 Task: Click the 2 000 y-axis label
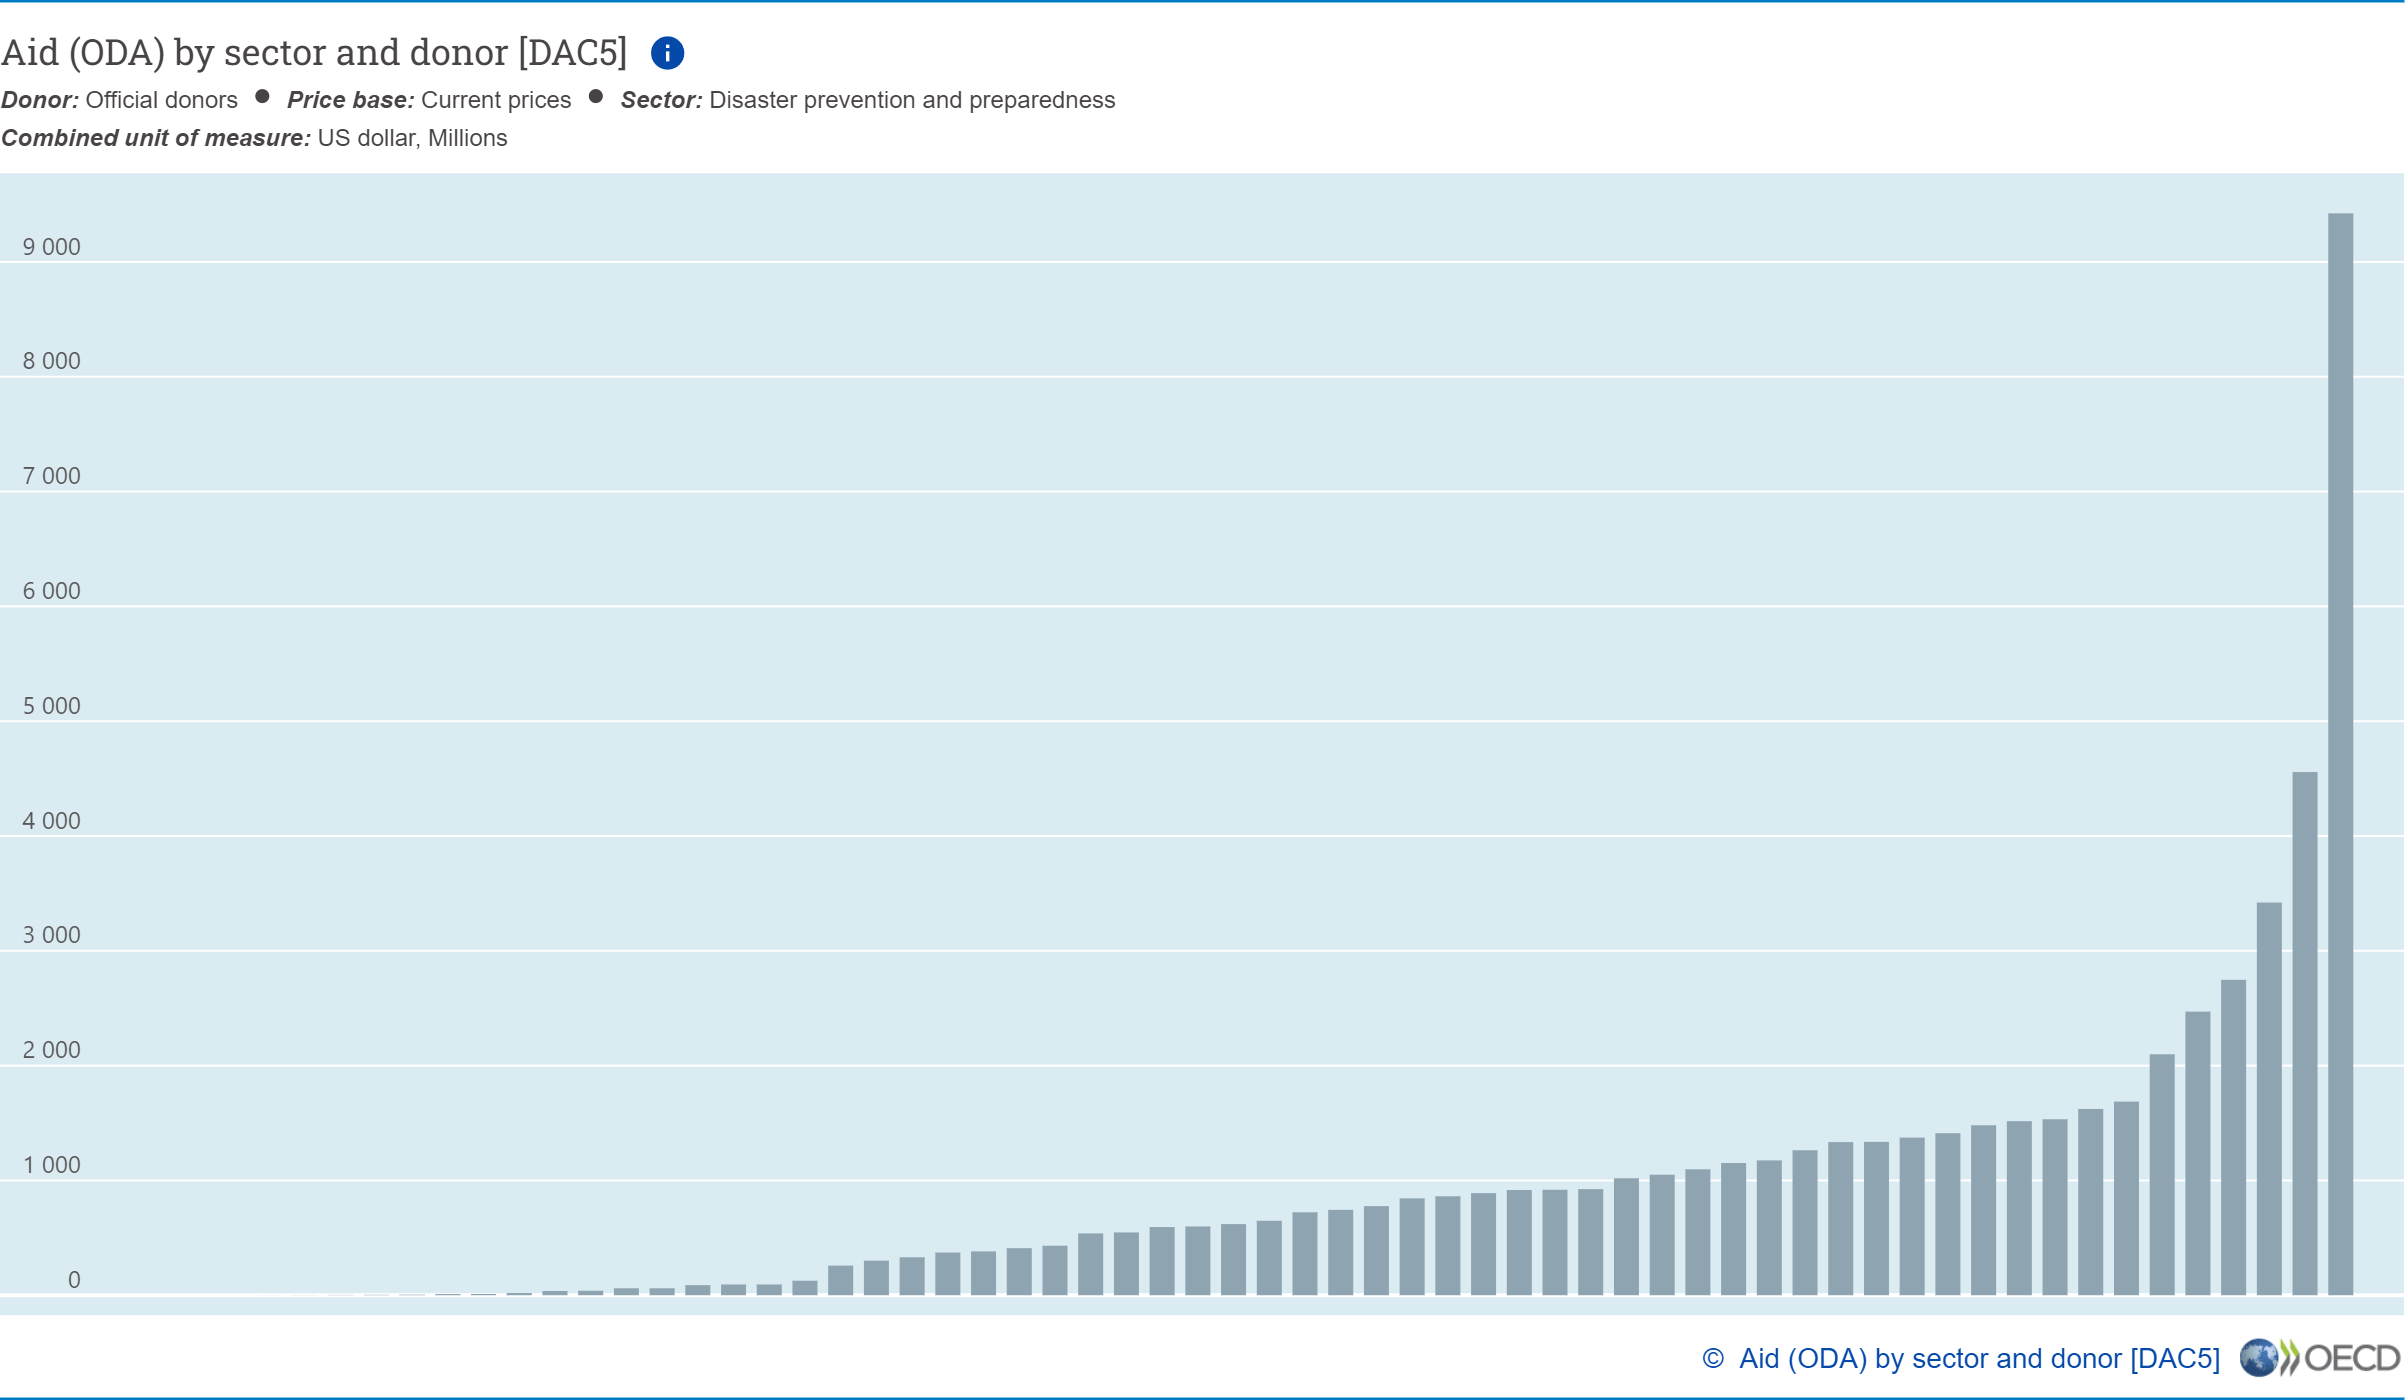point(52,1050)
